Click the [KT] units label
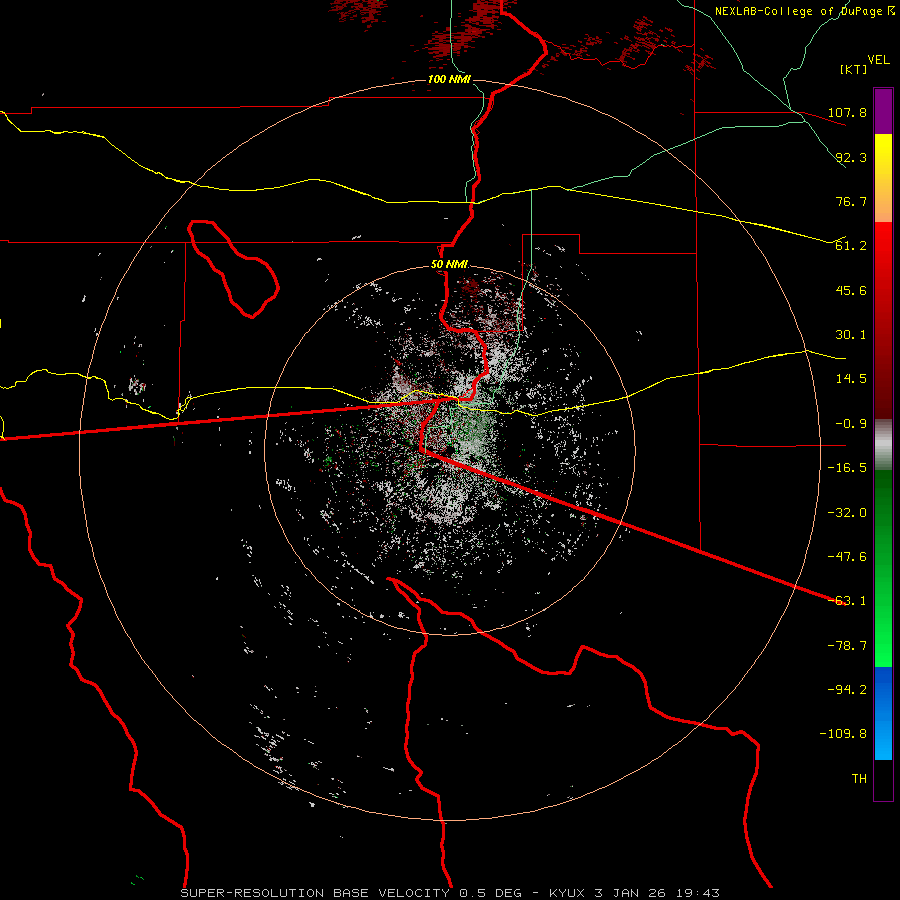The image size is (900, 900). click(854, 69)
